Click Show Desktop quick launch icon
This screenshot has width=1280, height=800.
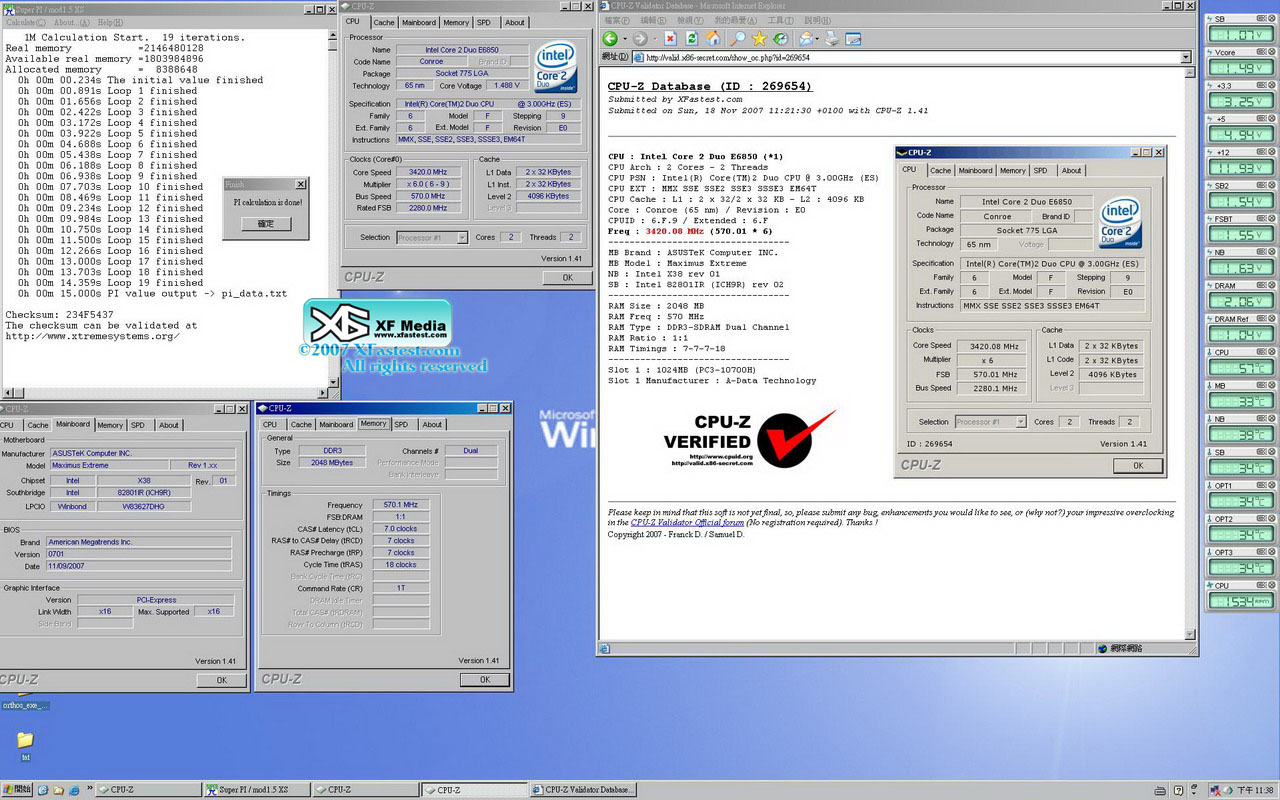(43, 790)
